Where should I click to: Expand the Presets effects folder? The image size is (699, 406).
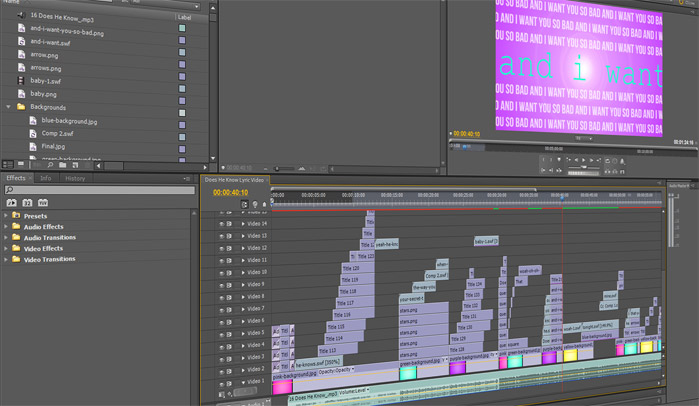[6, 216]
